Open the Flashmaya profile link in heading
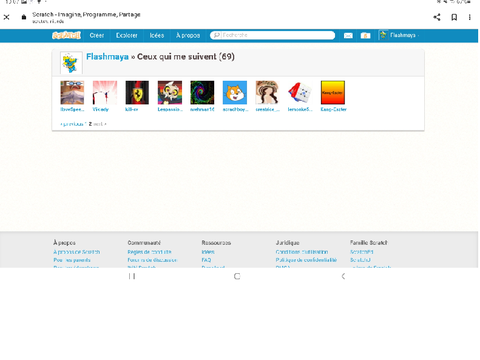The width and height of the screenshot is (480, 360). click(107, 57)
